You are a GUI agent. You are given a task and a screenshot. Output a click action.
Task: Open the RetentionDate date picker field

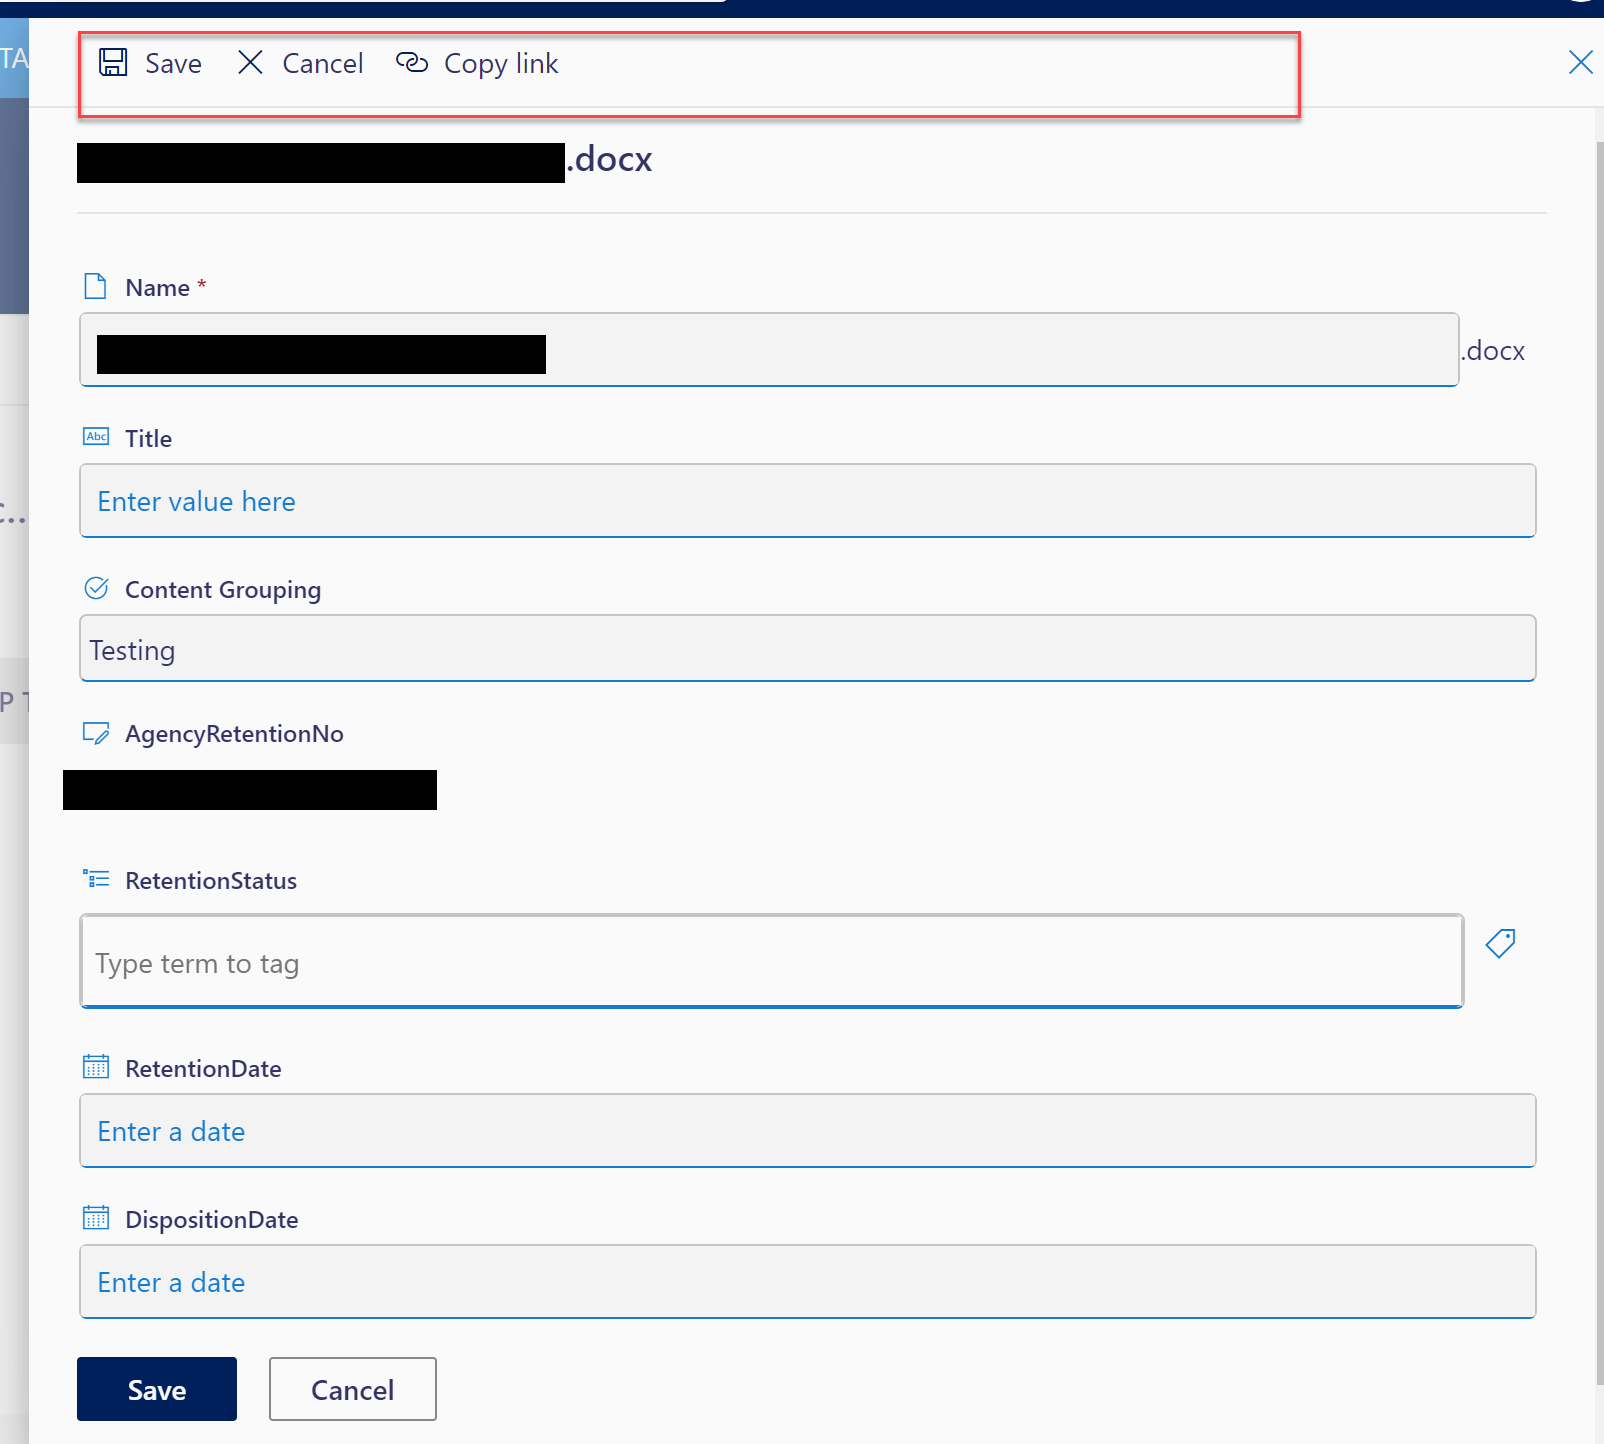point(808,1131)
